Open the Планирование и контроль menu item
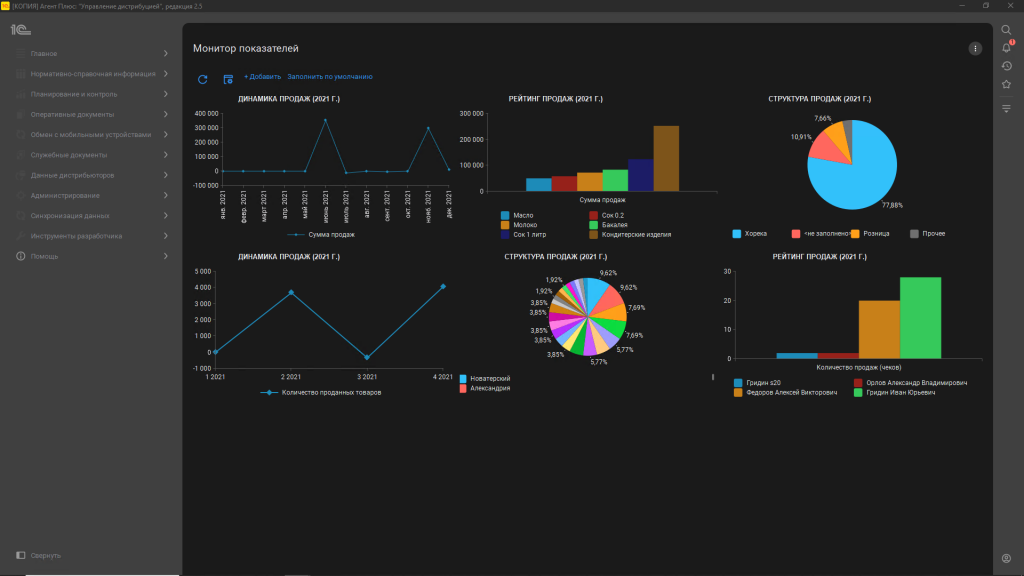The image size is (1024, 576). (74, 94)
